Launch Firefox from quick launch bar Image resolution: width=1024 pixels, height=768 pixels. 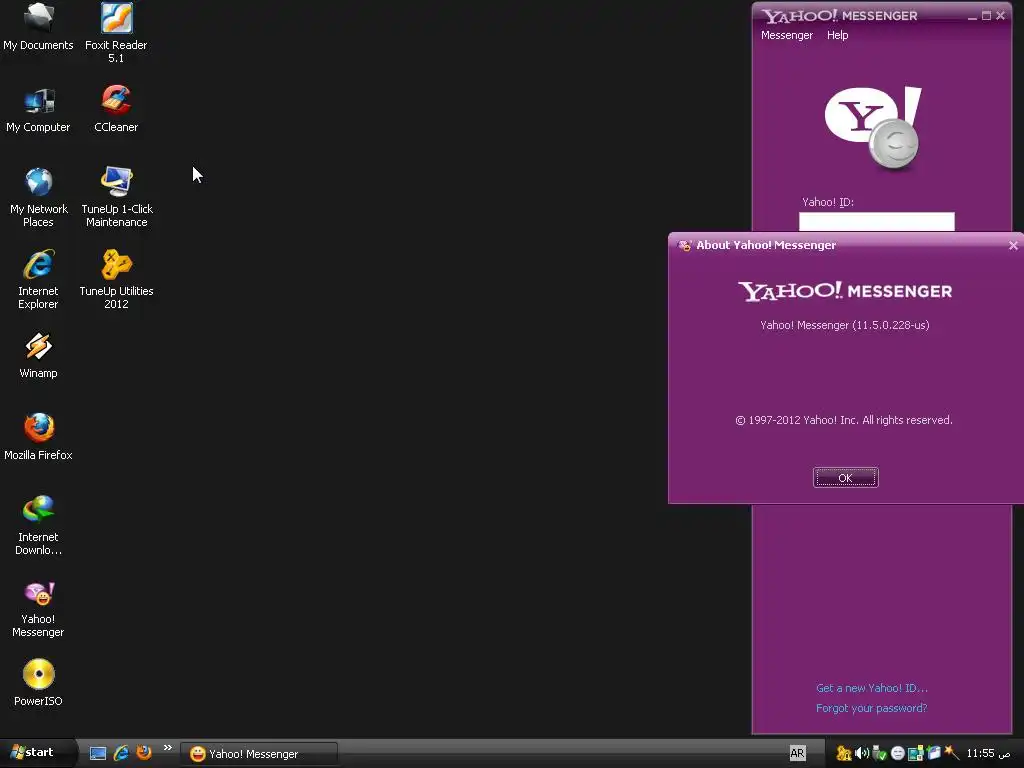tap(144, 752)
